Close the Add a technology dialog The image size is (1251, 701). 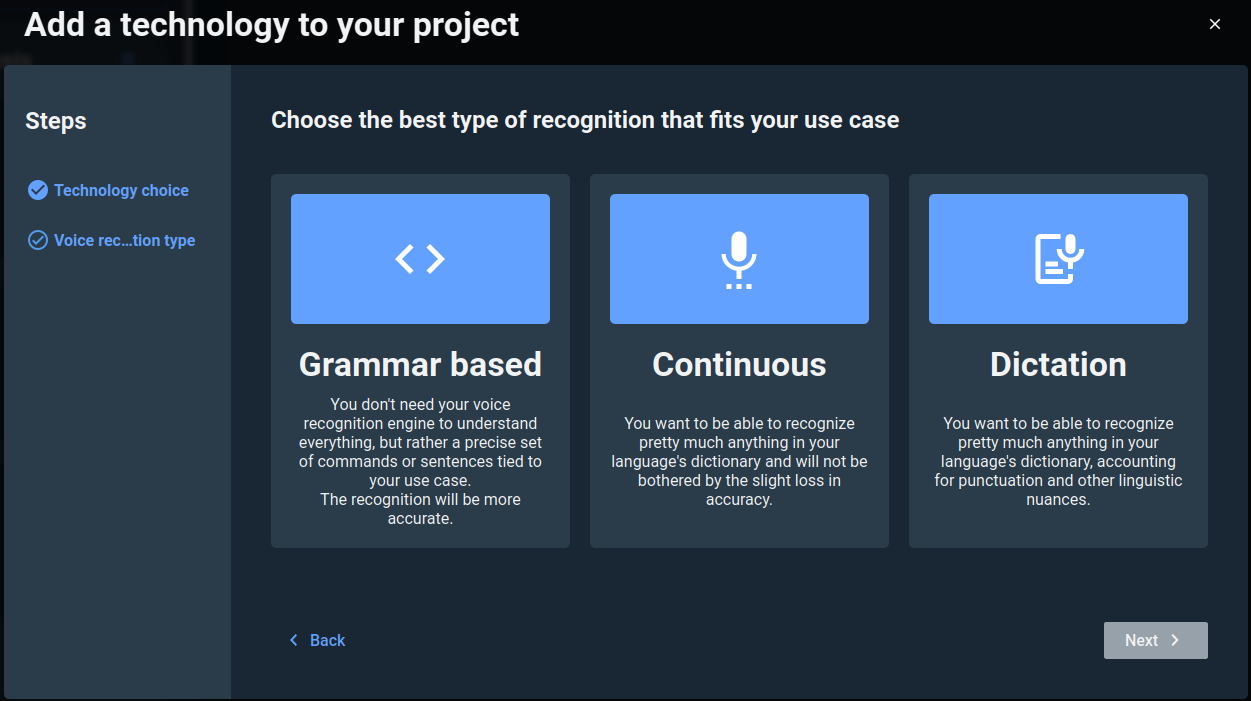1215,24
